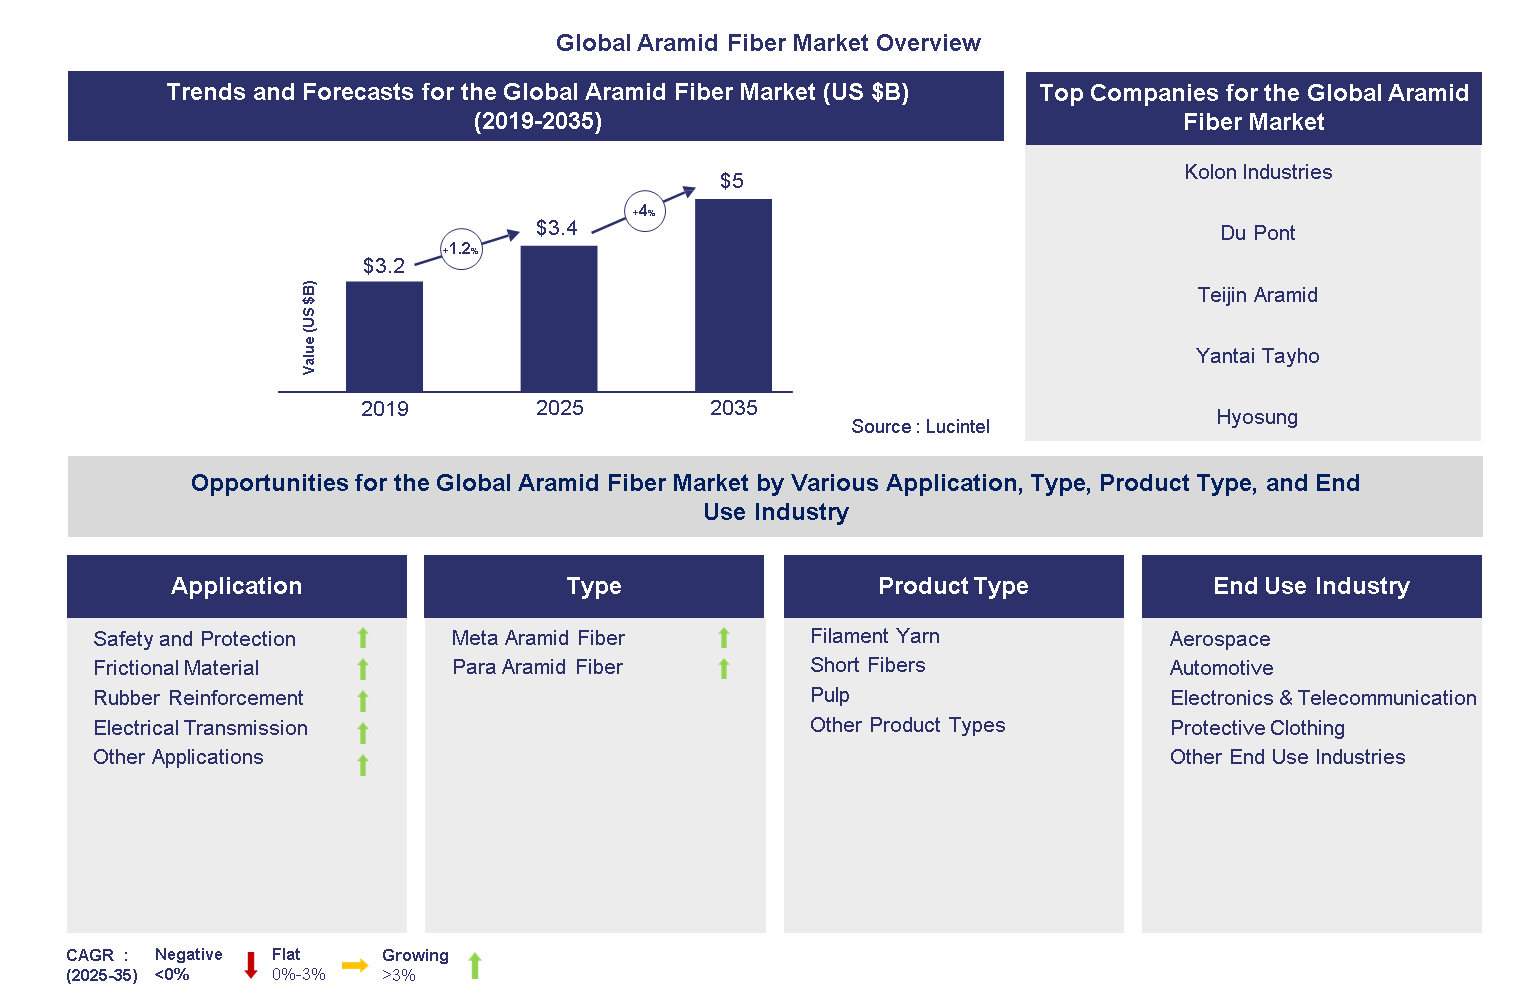Click the green Growing arrow in the legend
Screen dimensions: 1536x1008
point(475,964)
